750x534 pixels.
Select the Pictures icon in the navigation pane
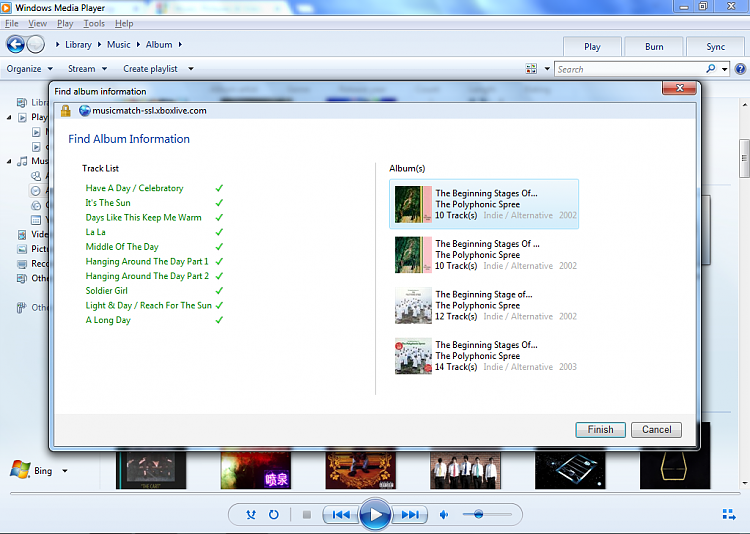(22, 249)
